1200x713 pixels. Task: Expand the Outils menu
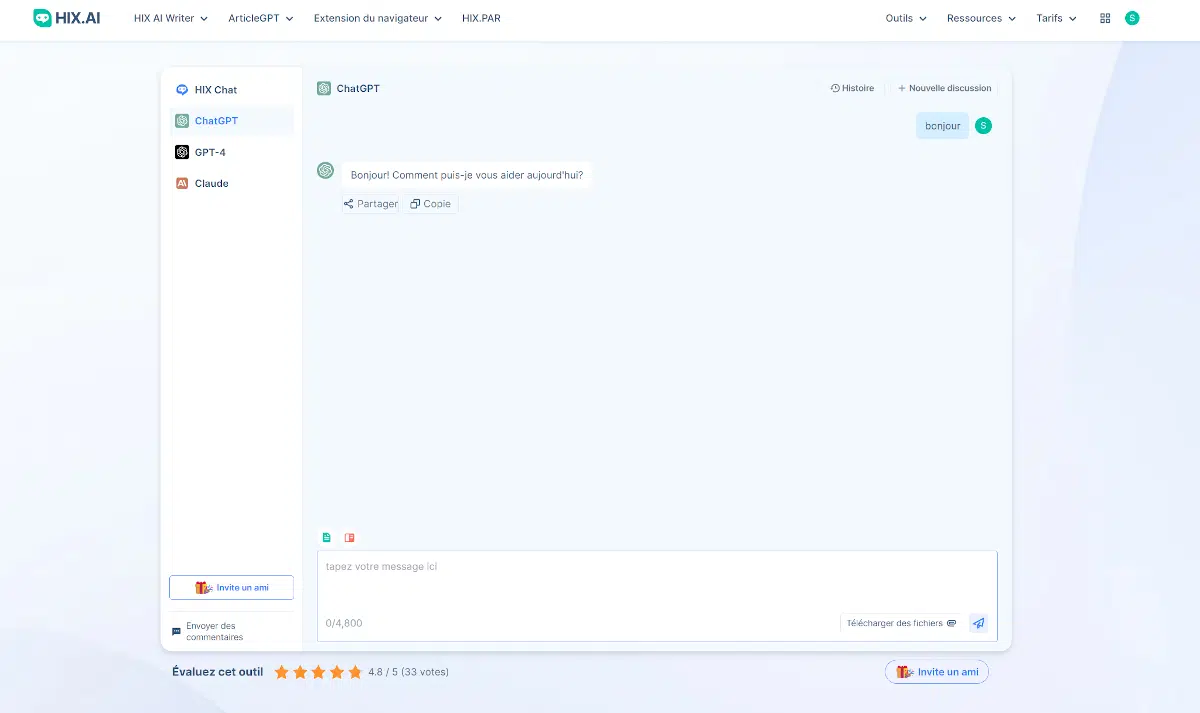tap(906, 18)
